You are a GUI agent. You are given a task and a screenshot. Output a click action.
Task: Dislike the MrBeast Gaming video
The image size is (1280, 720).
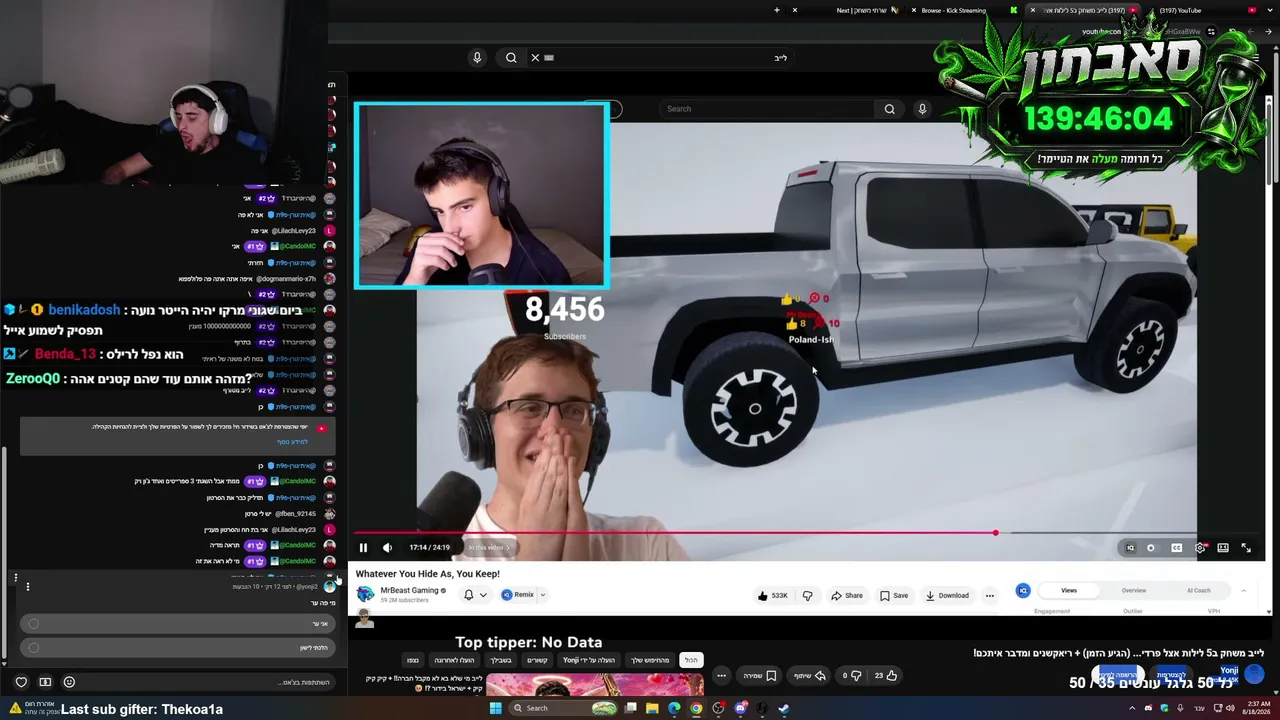click(x=807, y=595)
